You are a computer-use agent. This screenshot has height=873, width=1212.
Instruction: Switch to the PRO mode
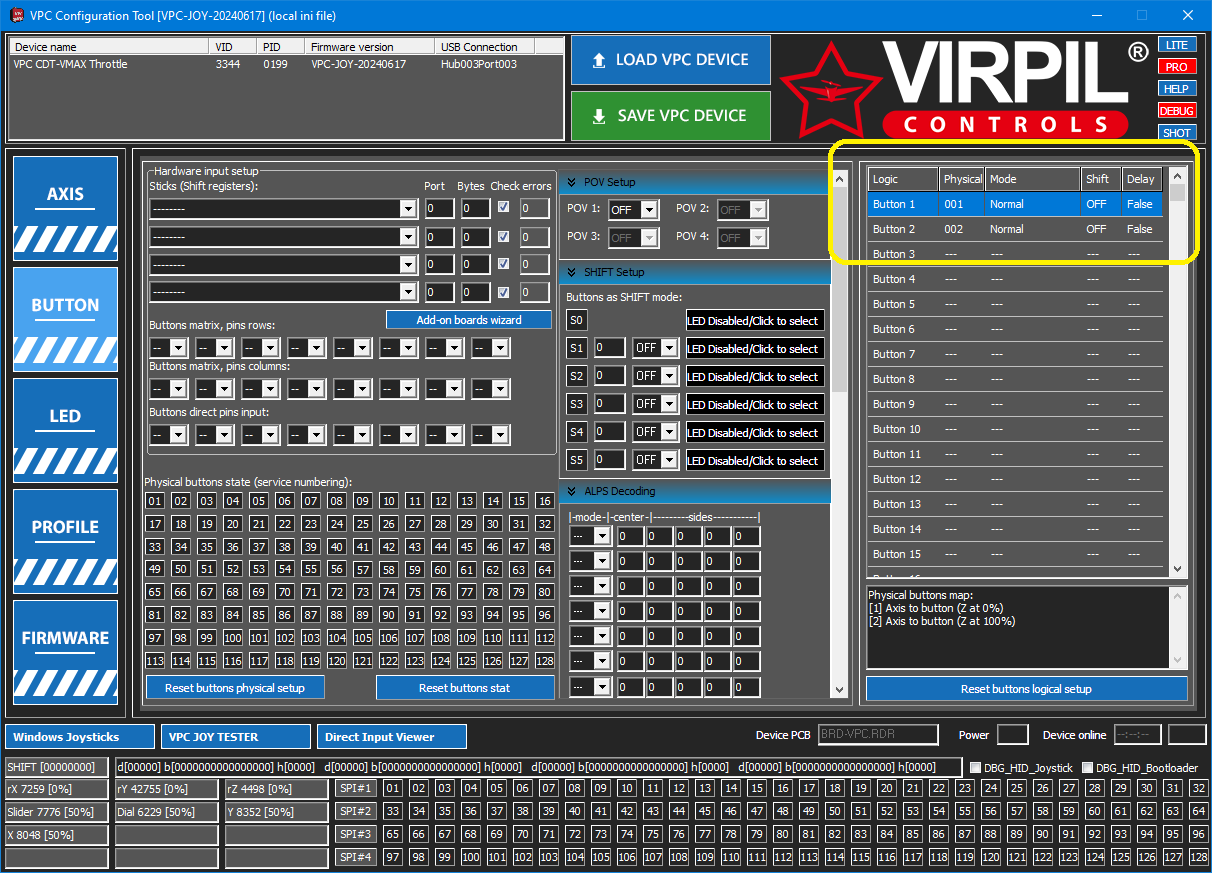1177,67
